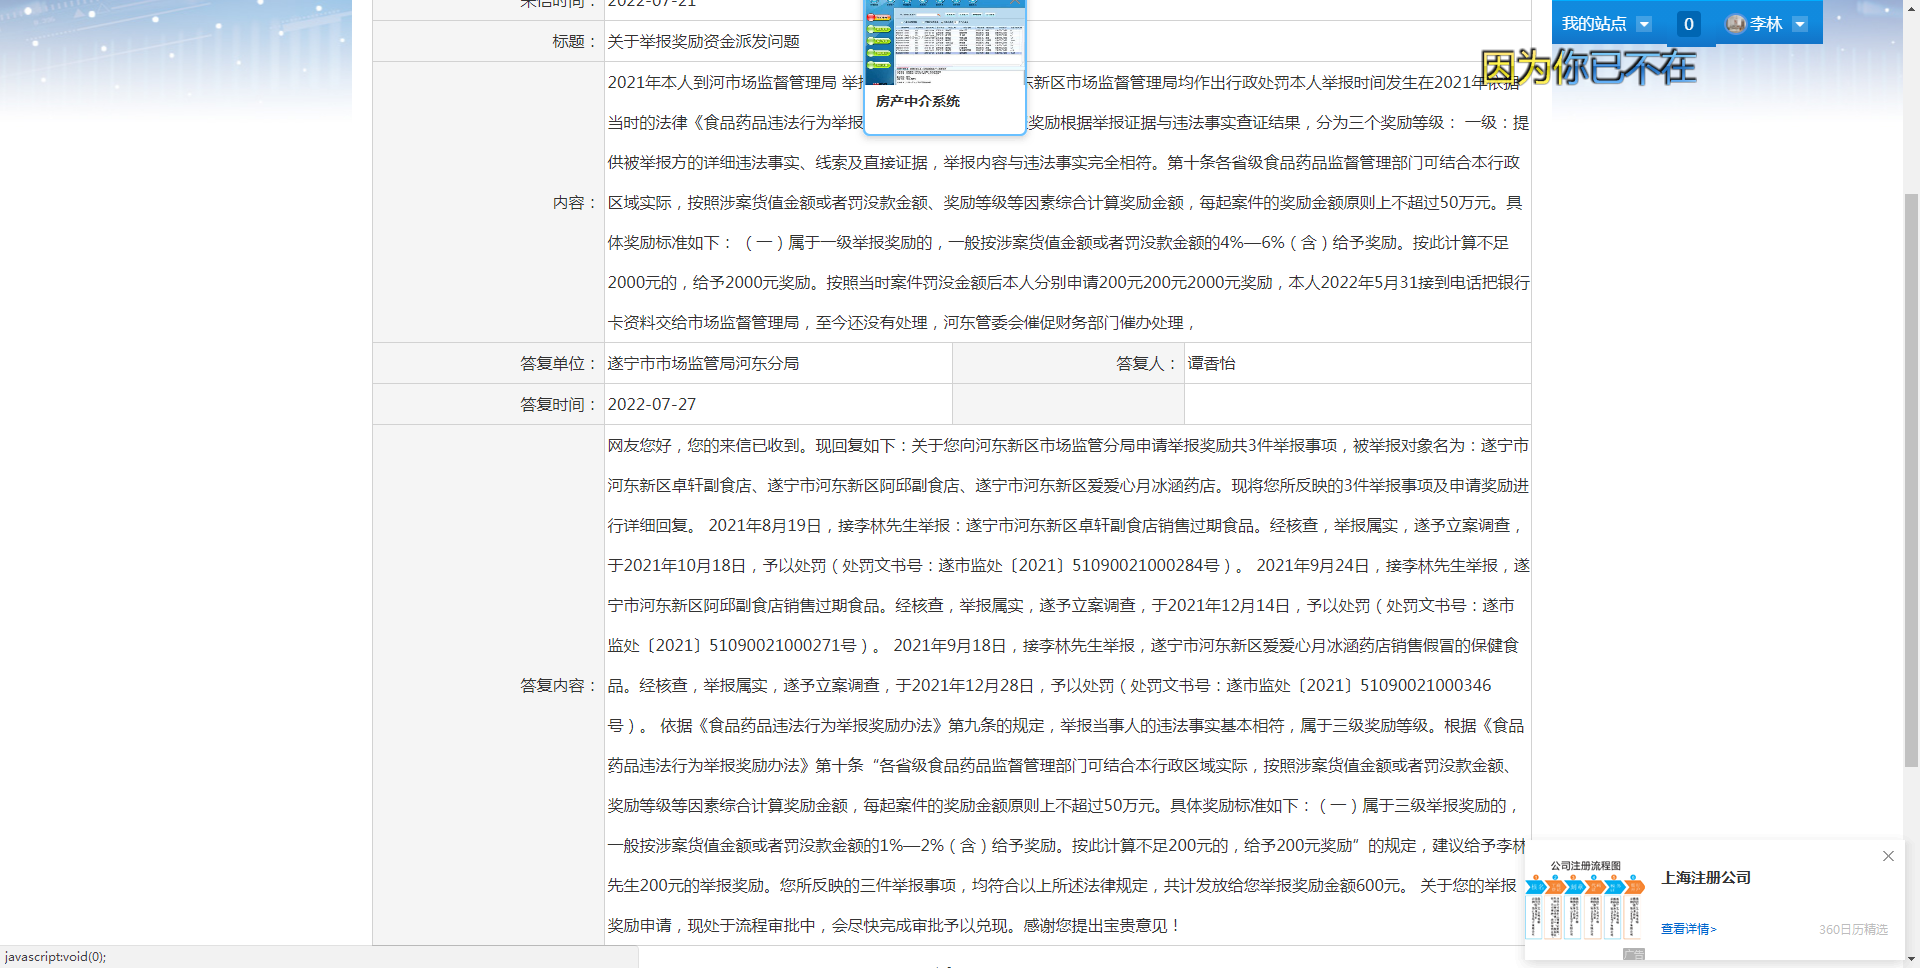Close the 上海注册公司 ad popup
Image resolution: width=1920 pixels, height=968 pixels.
pyautogui.click(x=1888, y=856)
